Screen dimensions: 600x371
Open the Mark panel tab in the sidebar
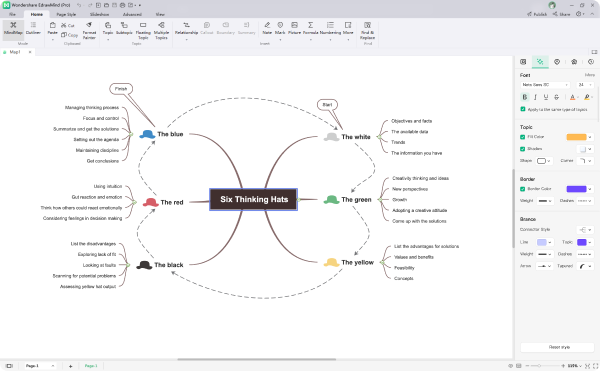click(x=557, y=62)
